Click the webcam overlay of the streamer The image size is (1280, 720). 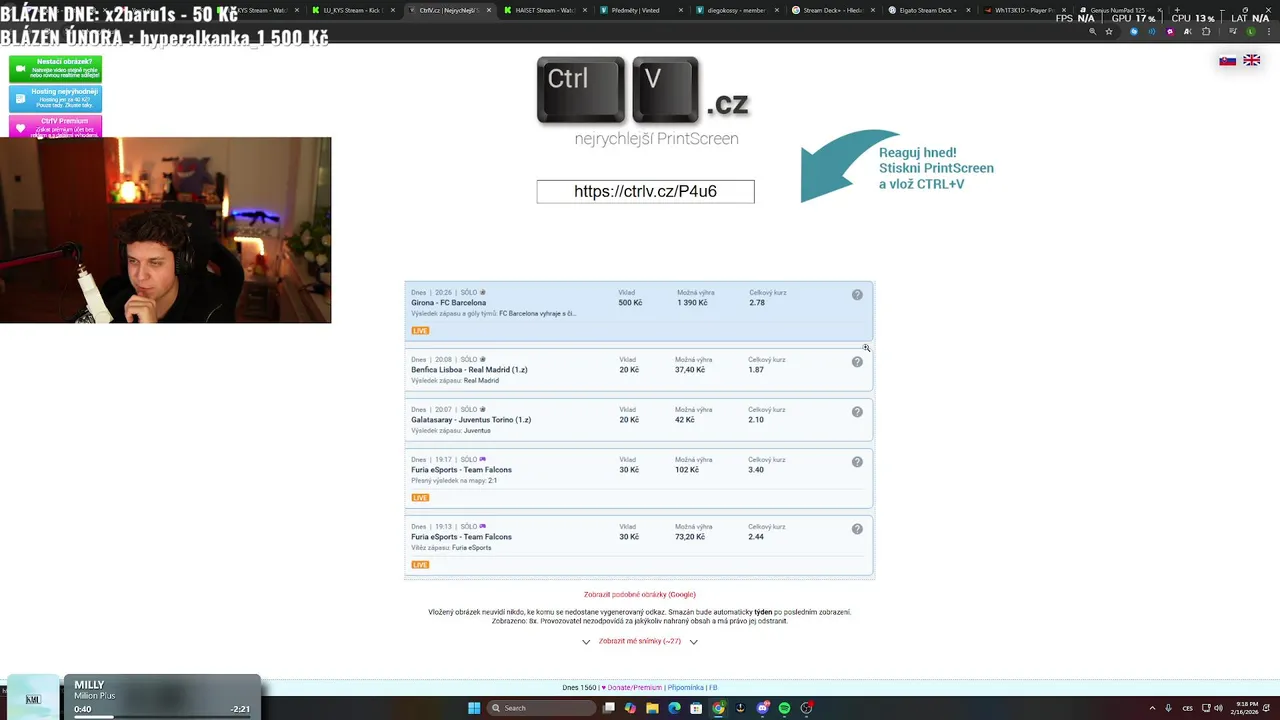(165, 230)
